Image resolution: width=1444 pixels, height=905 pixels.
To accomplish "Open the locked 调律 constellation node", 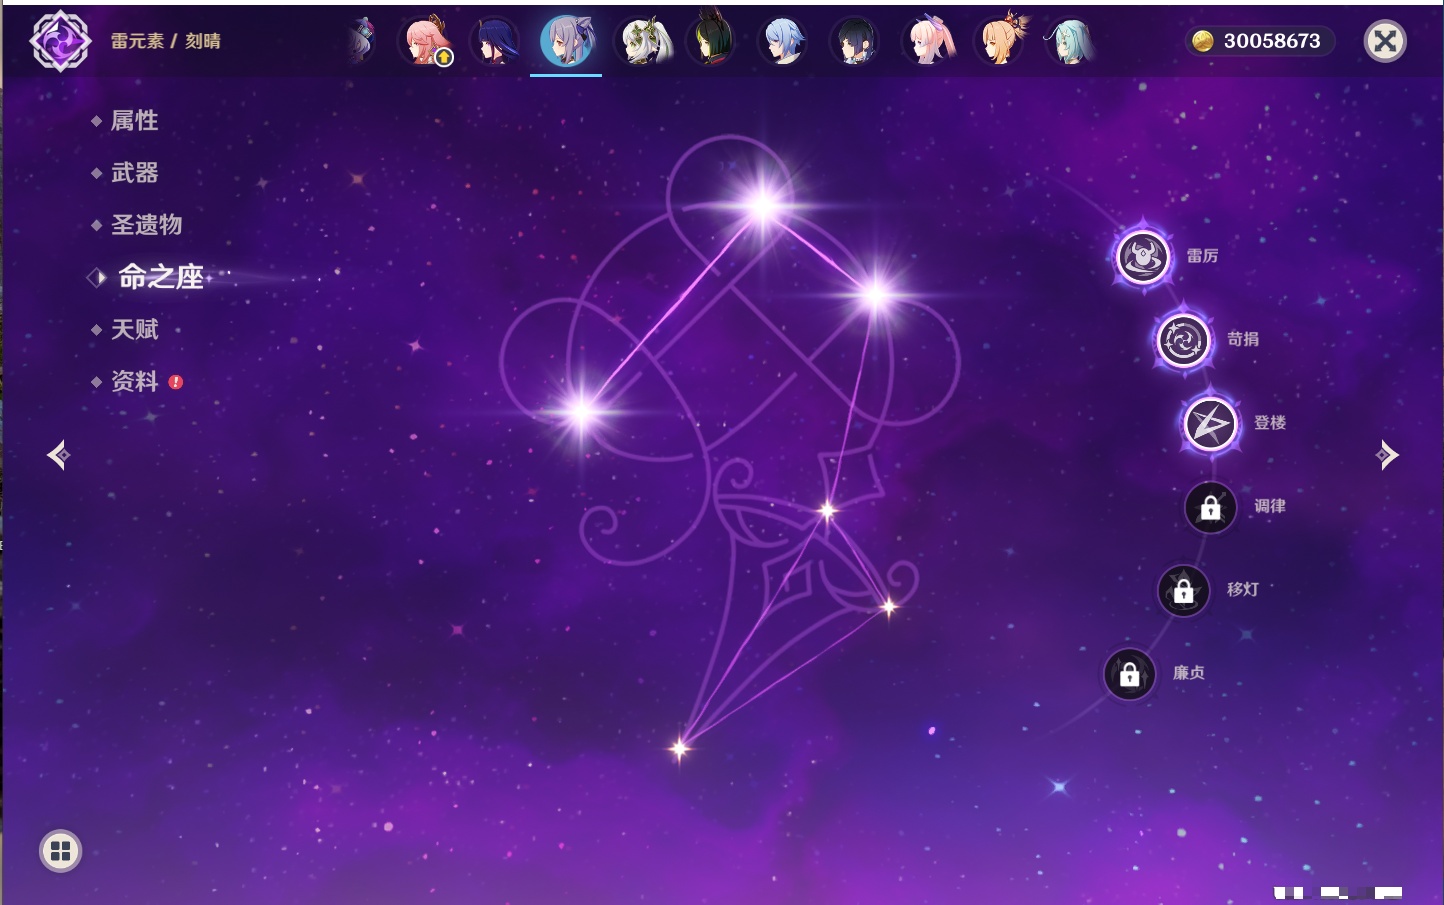I will [1210, 508].
